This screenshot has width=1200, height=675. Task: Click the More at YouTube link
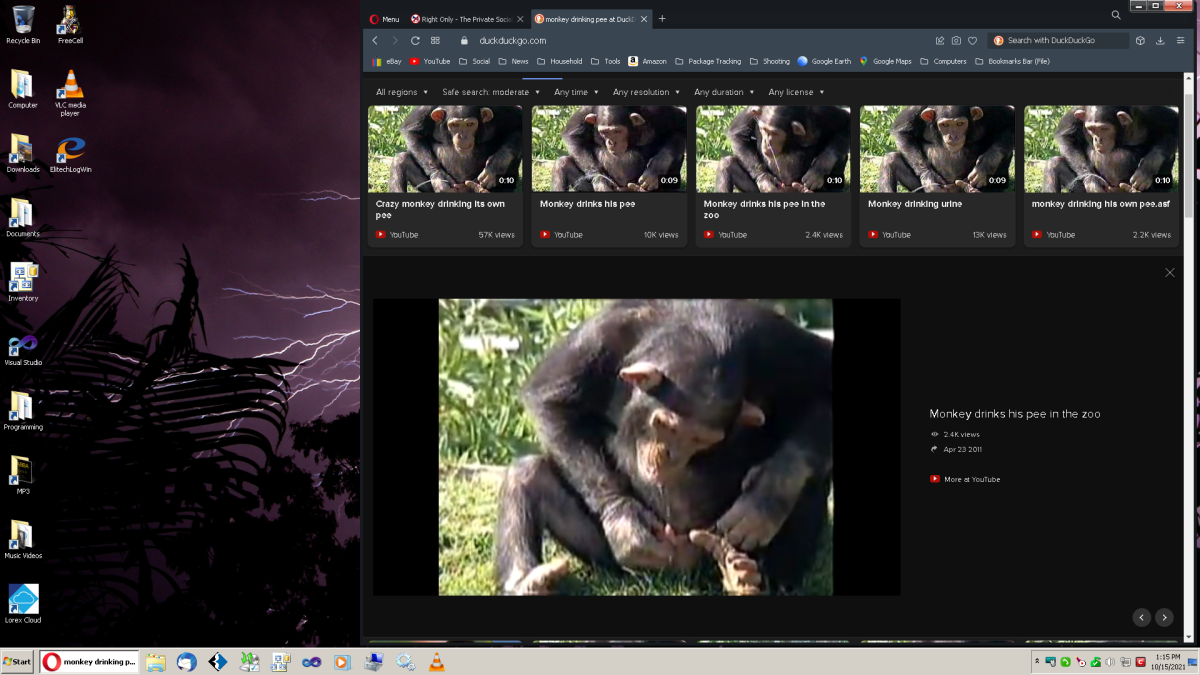(x=971, y=479)
